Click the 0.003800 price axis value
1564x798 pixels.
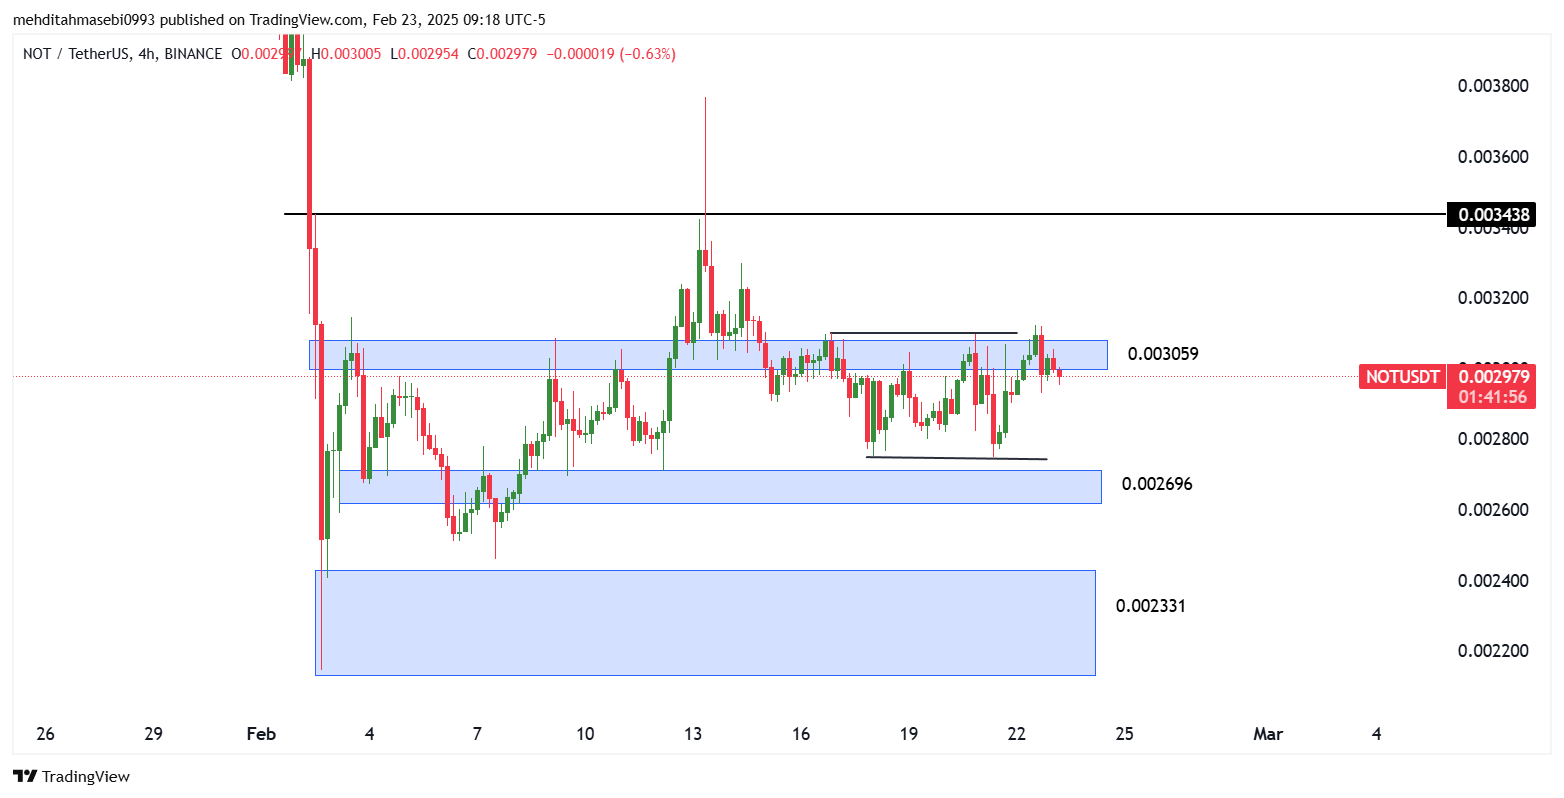pos(1493,86)
